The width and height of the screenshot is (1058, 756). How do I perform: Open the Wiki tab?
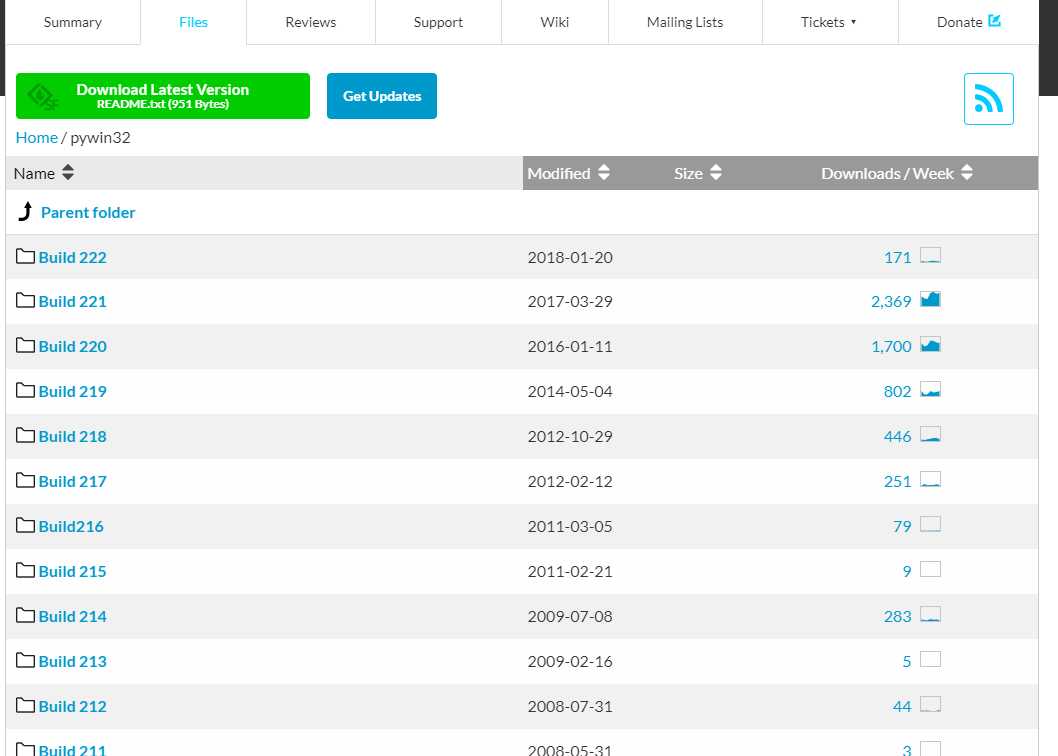point(555,22)
